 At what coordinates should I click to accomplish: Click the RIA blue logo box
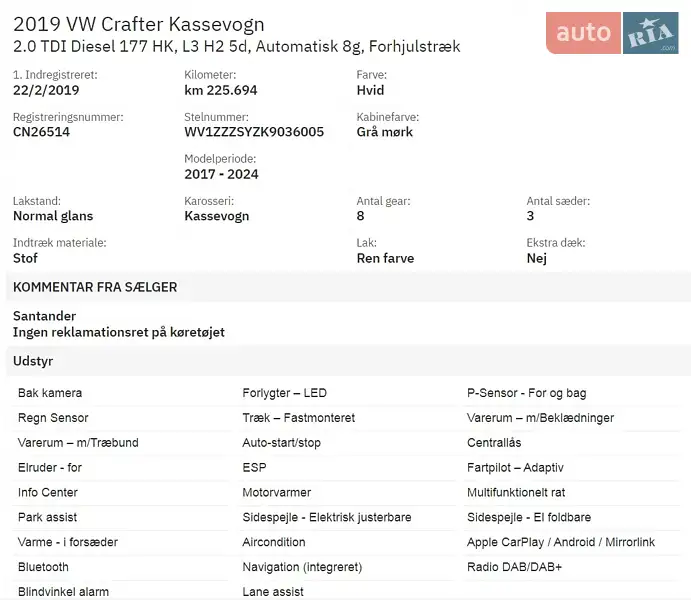[649, 34]
